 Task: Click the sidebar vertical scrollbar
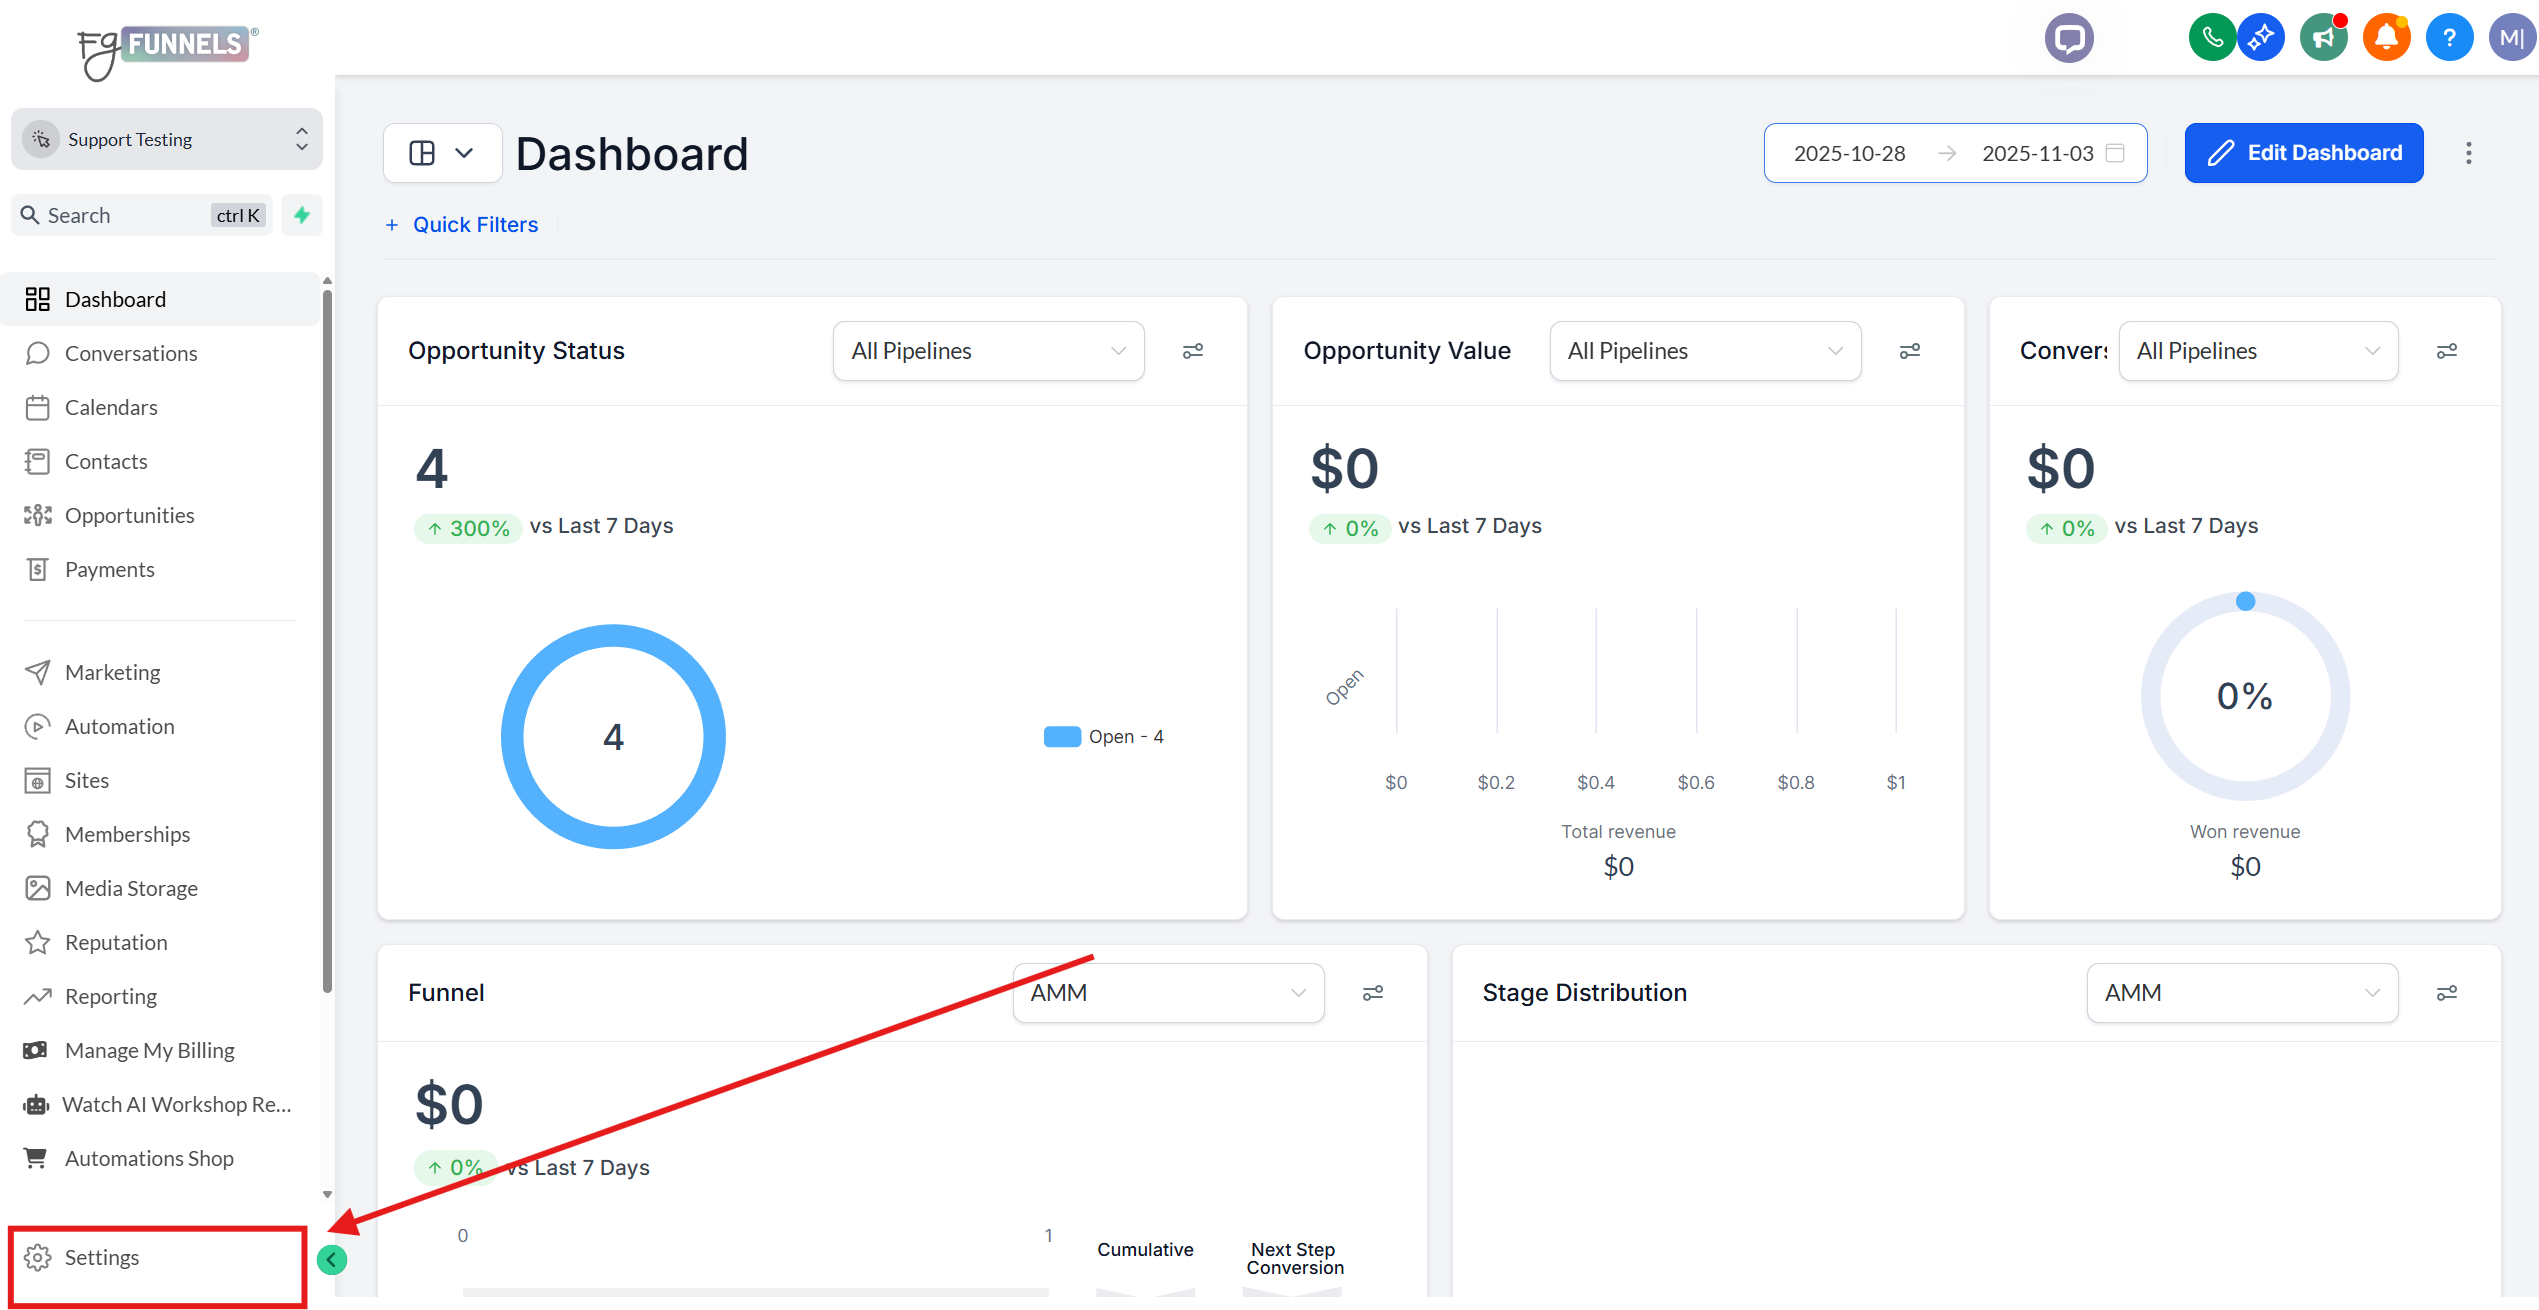327,640
